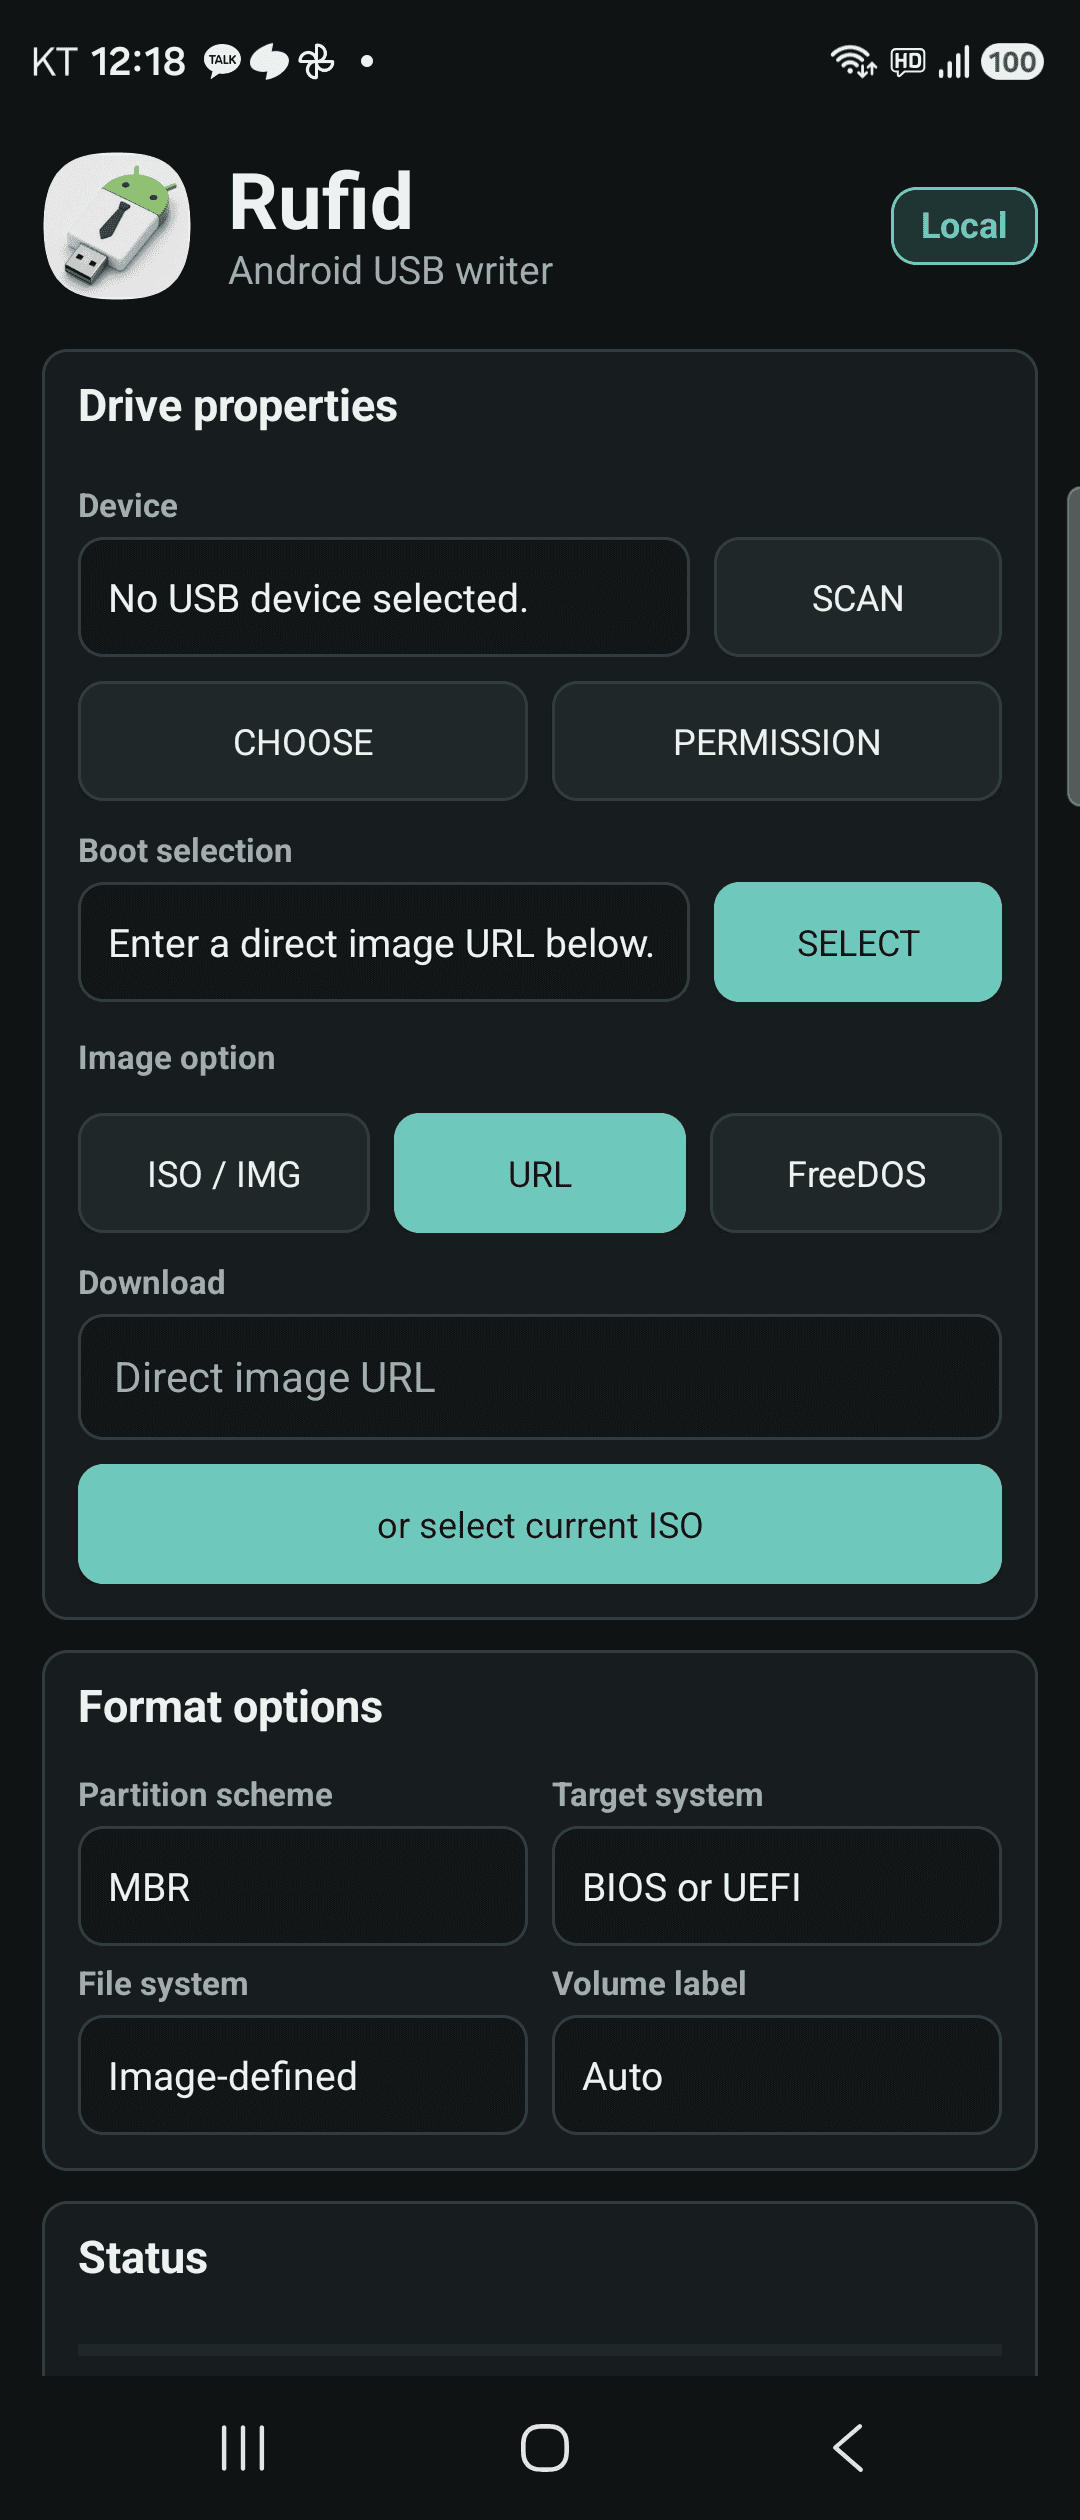Select ISO / IMG image option
Viewport: 1080px width, 2520px height.
point(224,1173)
